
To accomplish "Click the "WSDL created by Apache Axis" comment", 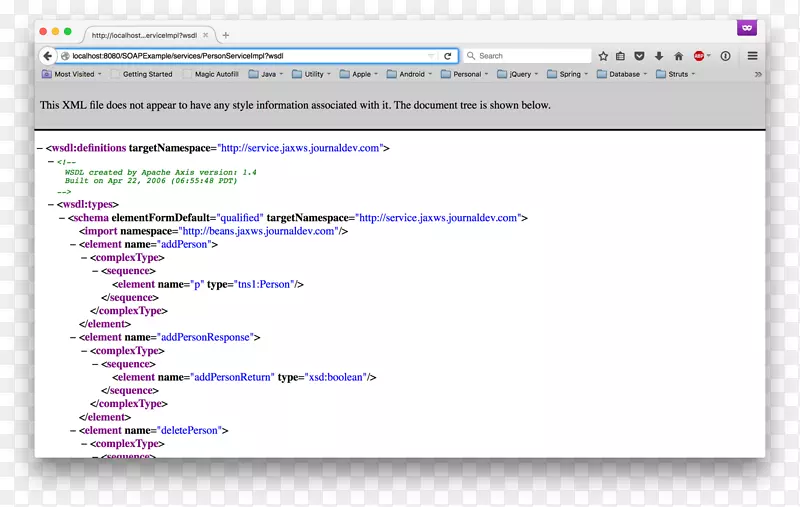I will (160, 172).
